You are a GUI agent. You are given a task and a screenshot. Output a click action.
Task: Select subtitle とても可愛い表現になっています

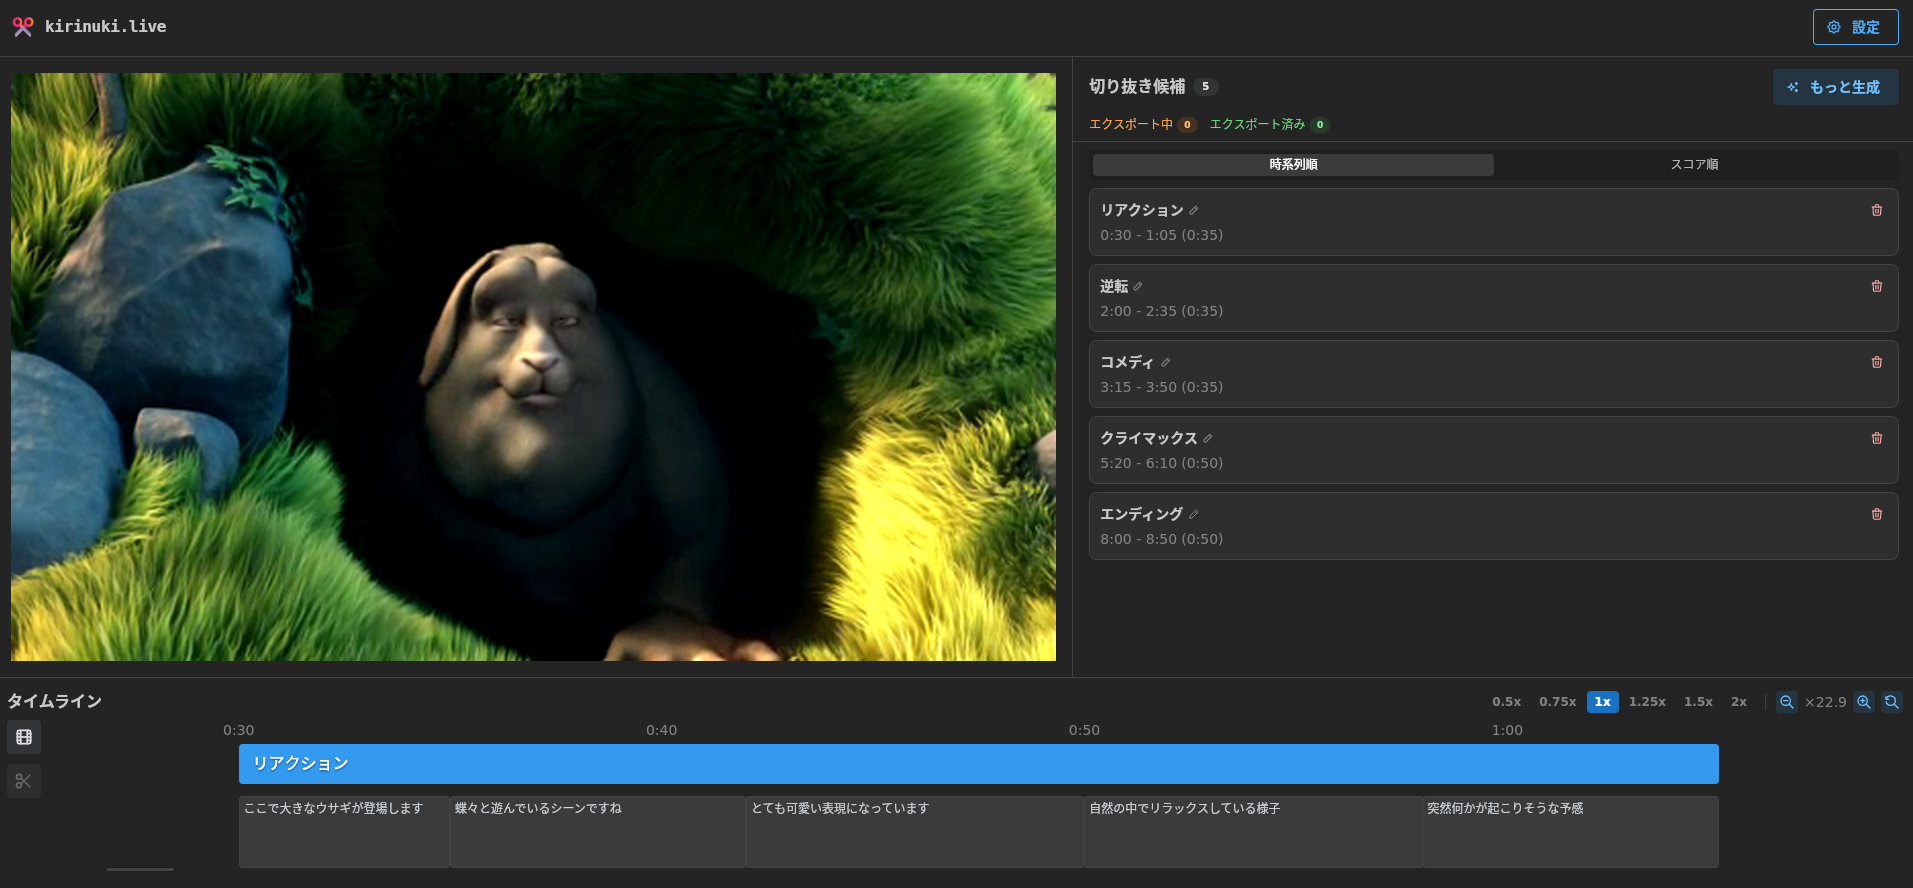point(915,831)
